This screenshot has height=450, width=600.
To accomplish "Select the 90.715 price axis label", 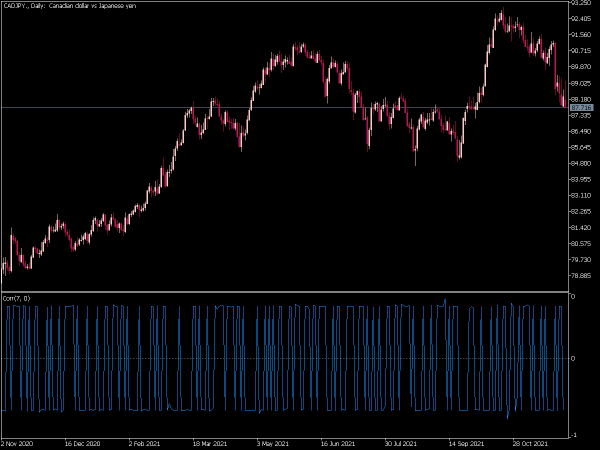I will pyautogui.click(x=581, y=51).
